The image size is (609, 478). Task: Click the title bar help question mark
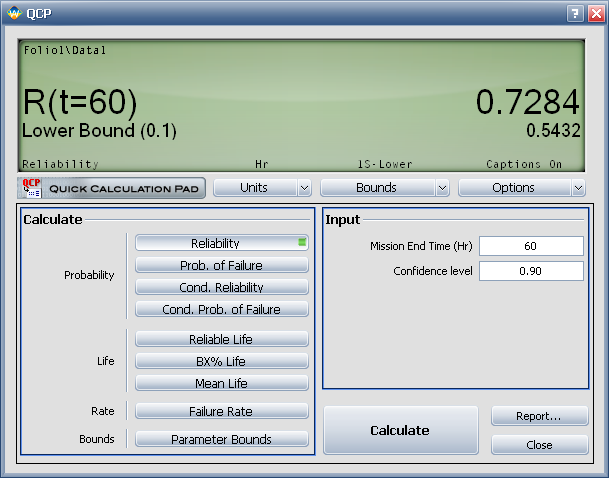575,13
